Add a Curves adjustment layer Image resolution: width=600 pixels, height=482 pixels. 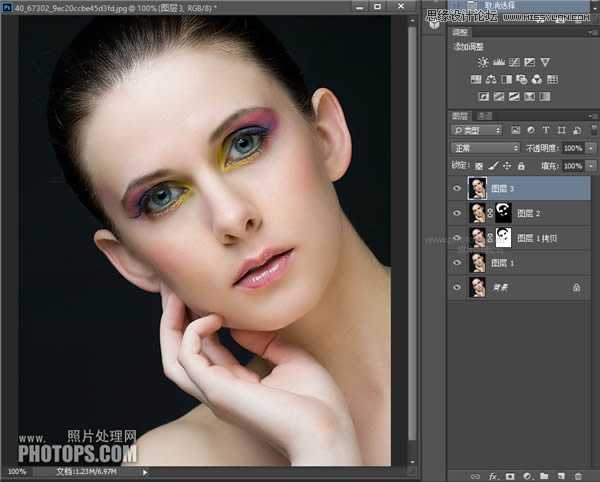point(514,62)
